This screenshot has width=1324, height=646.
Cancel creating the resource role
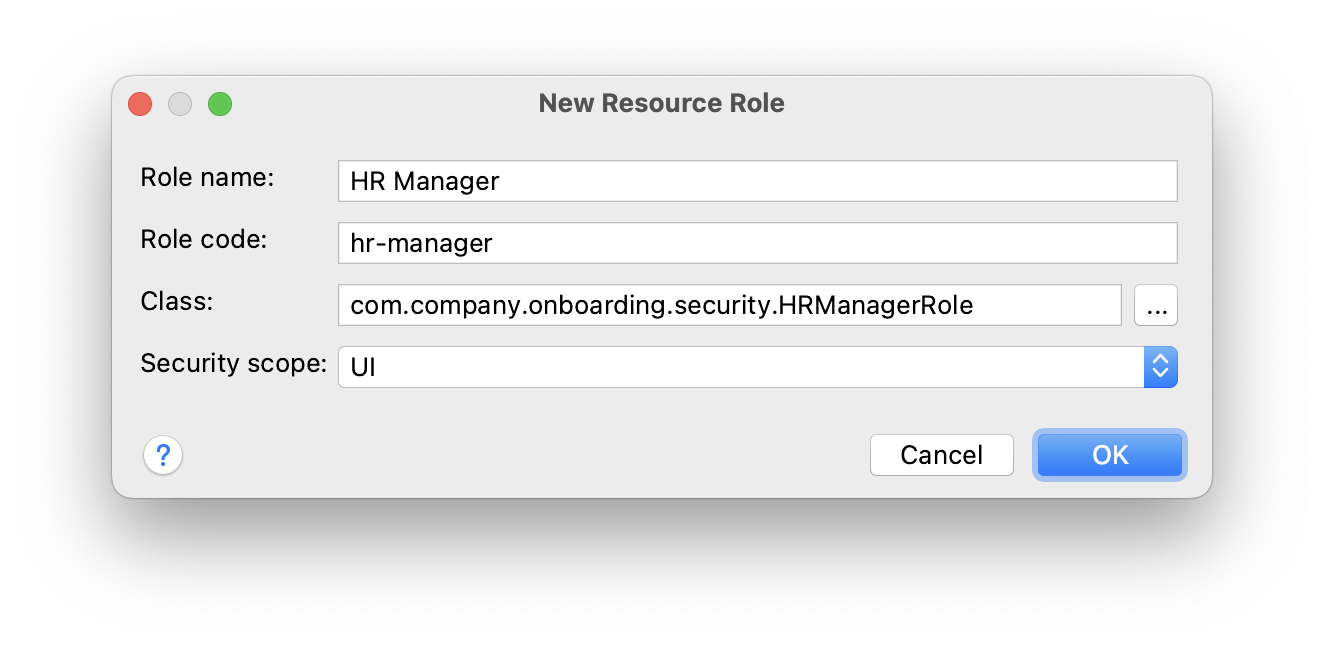coord(941,455)
